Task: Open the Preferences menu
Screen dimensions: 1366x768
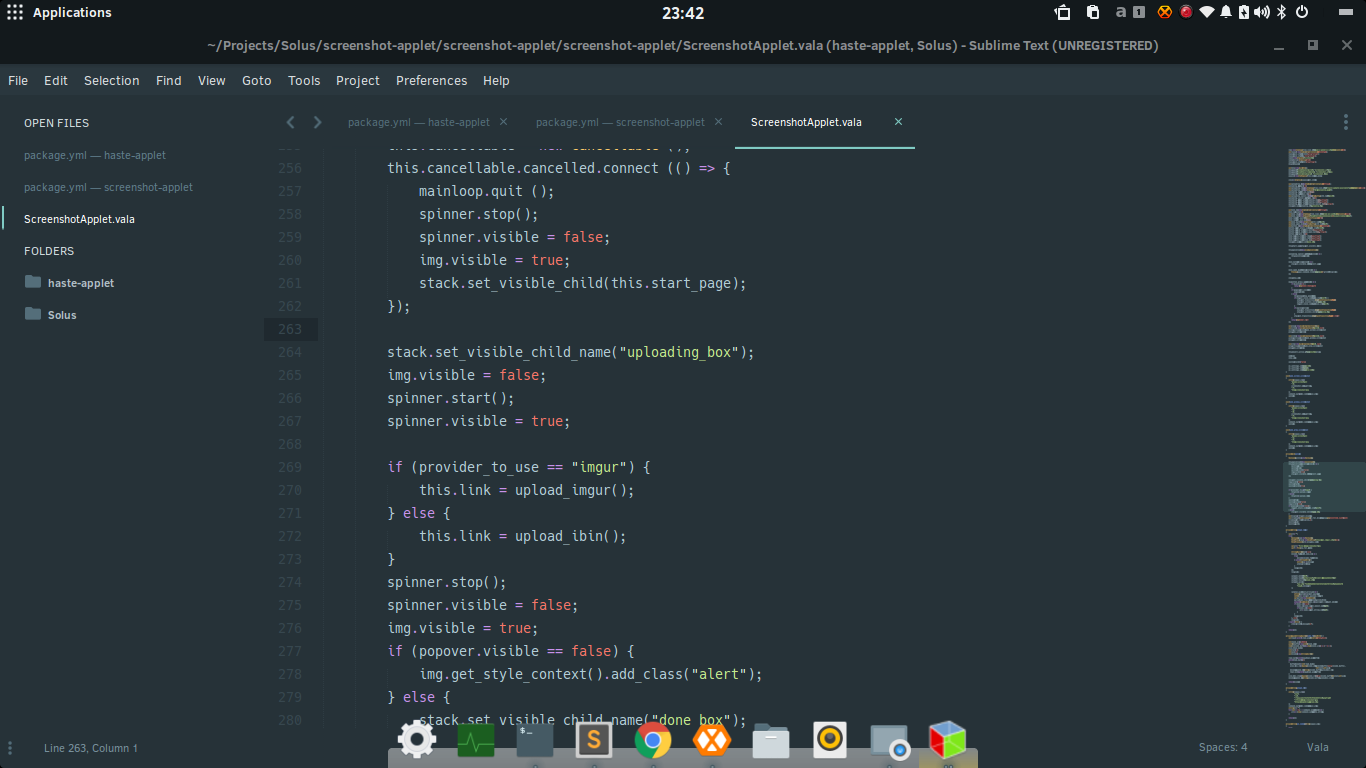Action: click(431, 81)
